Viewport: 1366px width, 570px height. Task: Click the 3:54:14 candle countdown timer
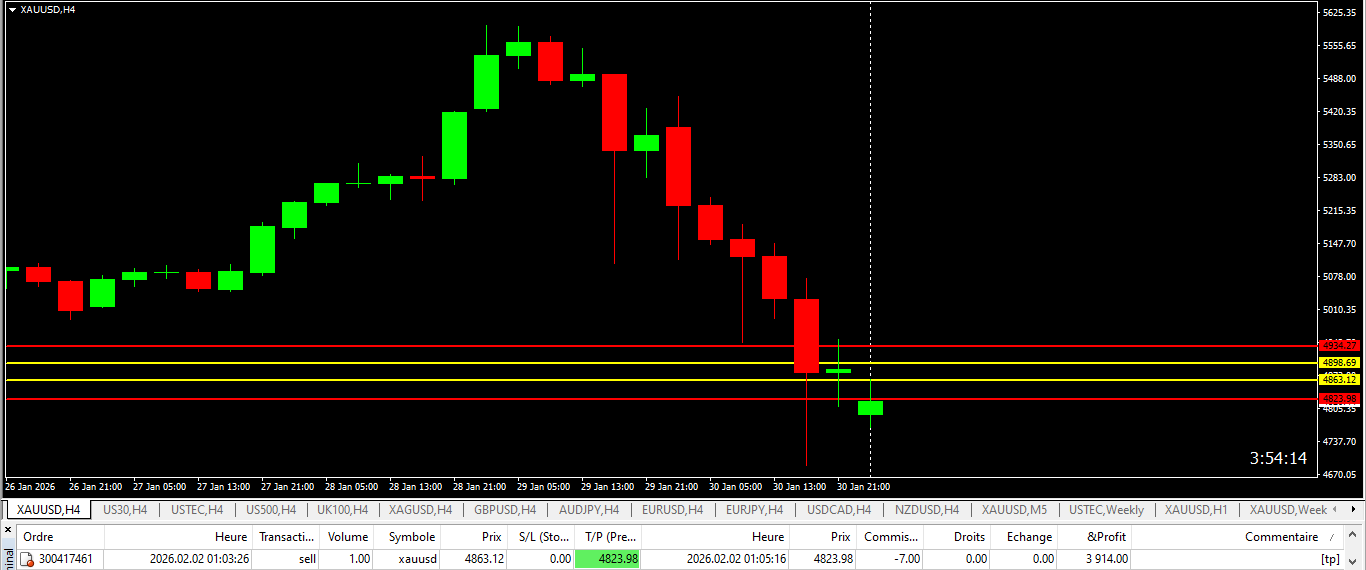[x=1278, y=458]
